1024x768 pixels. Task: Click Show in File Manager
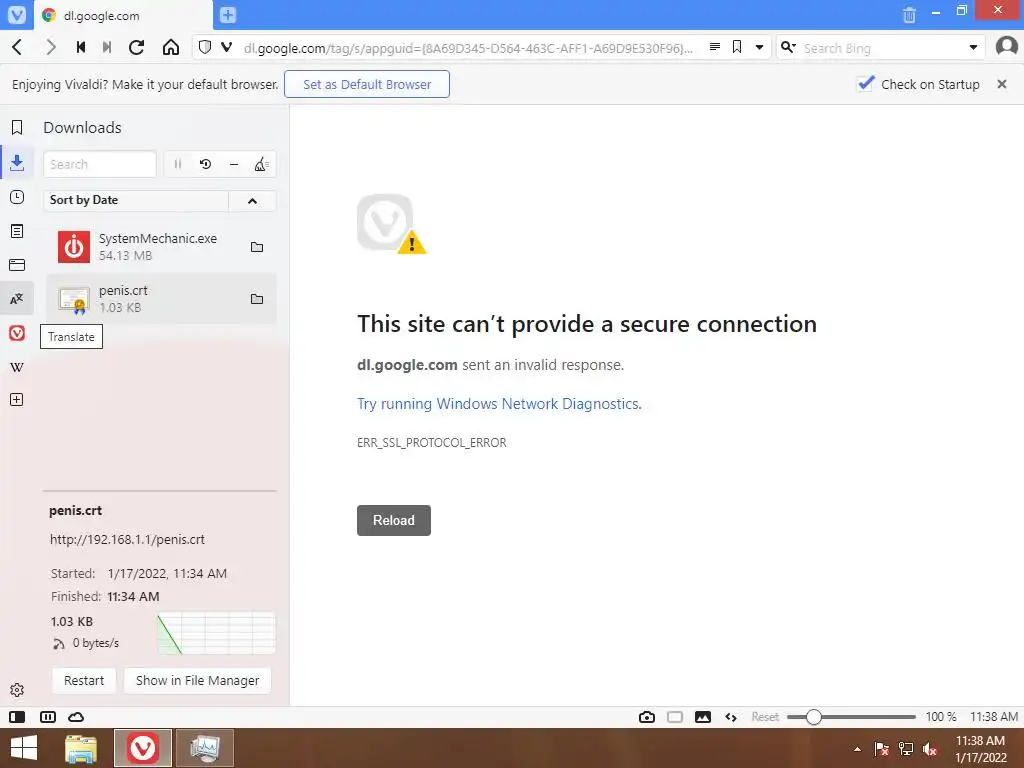[197, 680]
